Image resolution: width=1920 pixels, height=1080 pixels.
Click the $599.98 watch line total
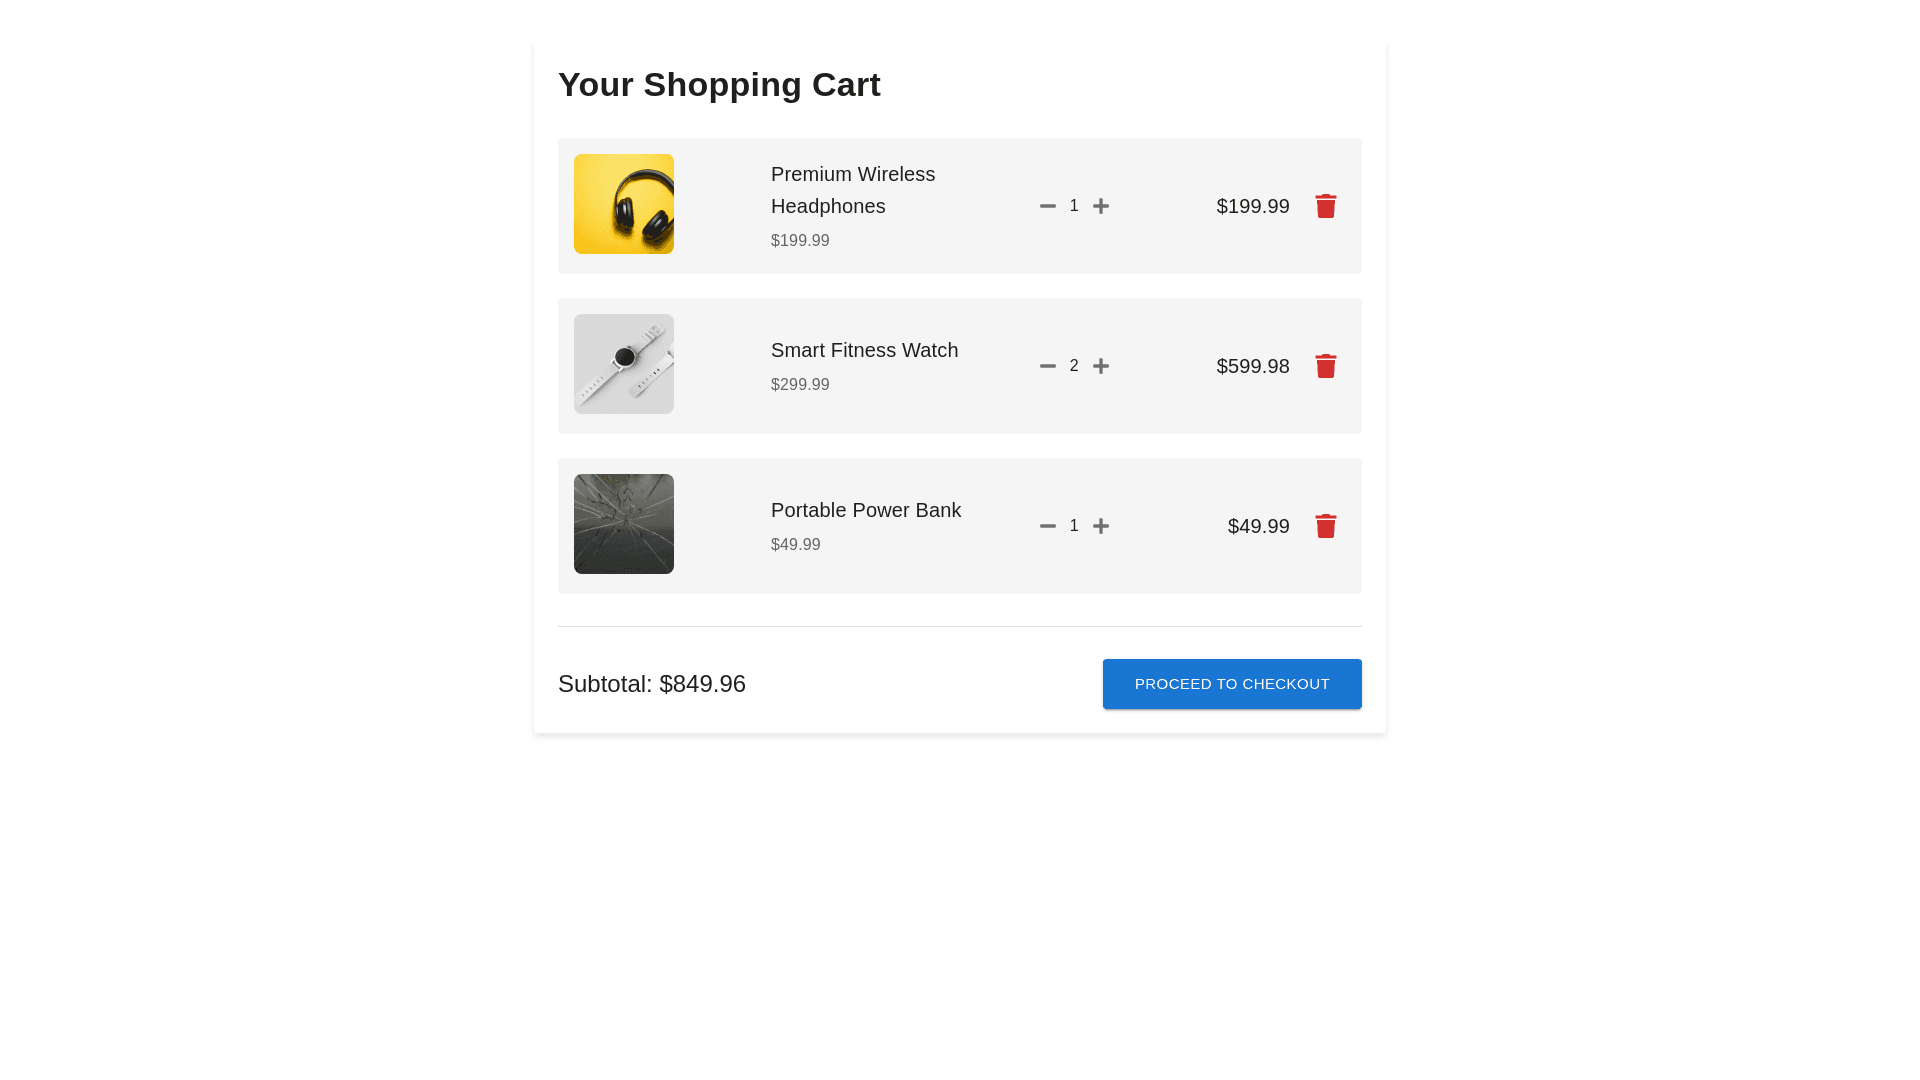coord(1253,366)
